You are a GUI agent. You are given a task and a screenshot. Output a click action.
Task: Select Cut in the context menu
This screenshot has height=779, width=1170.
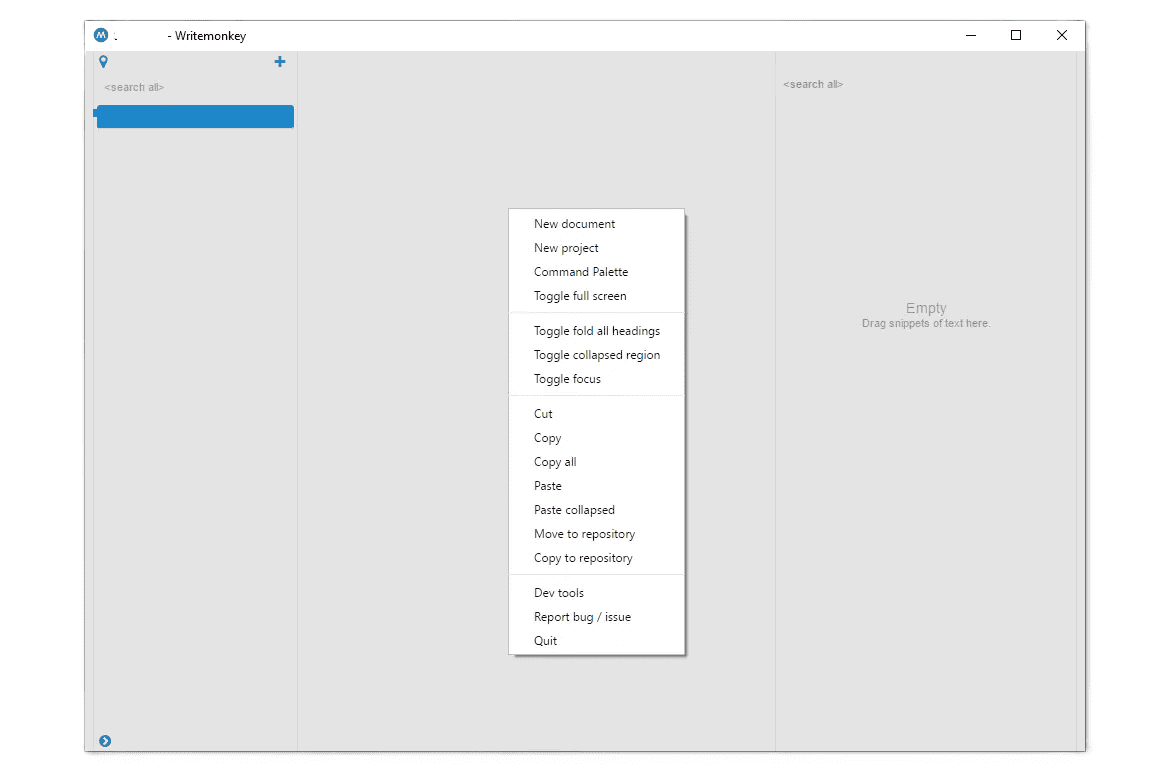pyautogui.click(x=596, y=413)
